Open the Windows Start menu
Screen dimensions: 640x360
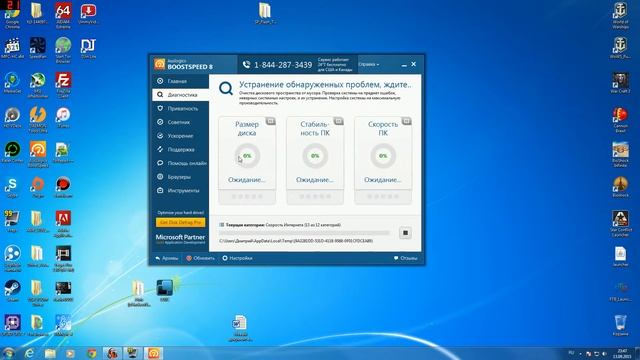click(8, 353)
